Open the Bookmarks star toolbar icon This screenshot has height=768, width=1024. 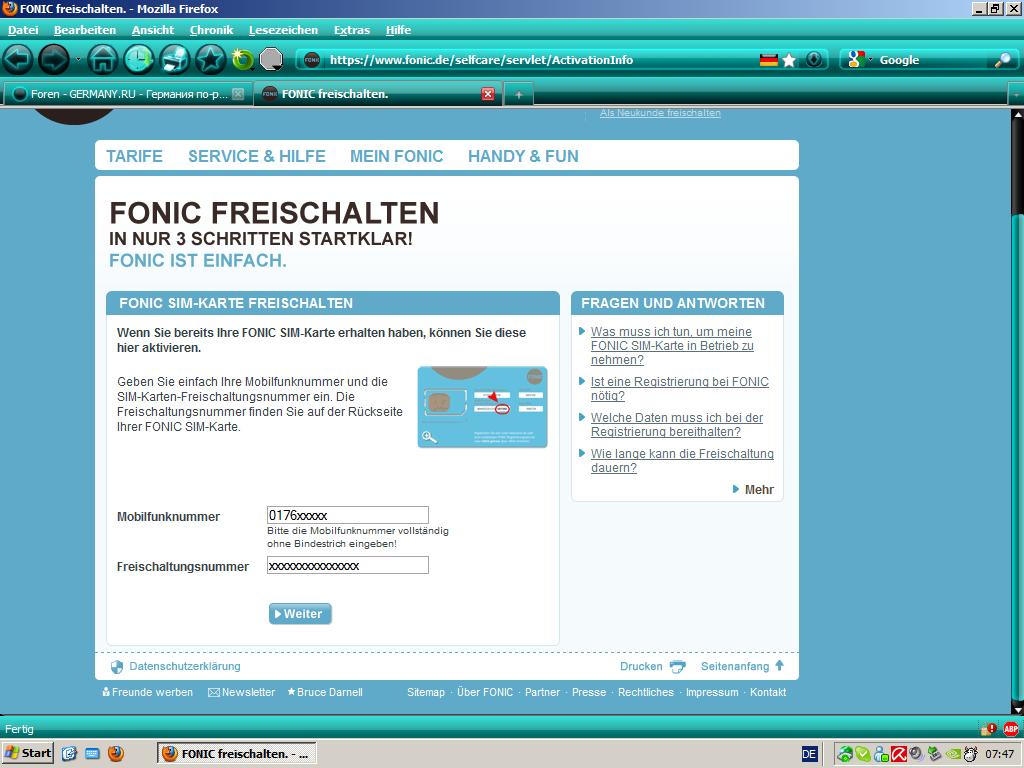(210, 59)
